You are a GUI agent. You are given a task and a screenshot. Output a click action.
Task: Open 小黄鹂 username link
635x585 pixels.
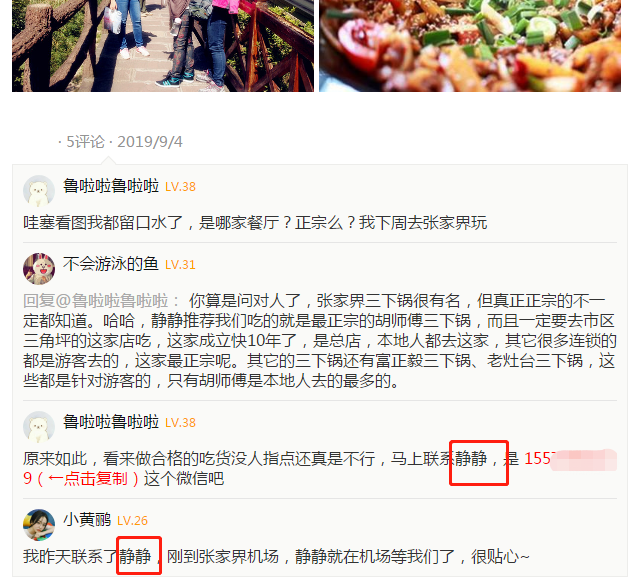point(87,520)
